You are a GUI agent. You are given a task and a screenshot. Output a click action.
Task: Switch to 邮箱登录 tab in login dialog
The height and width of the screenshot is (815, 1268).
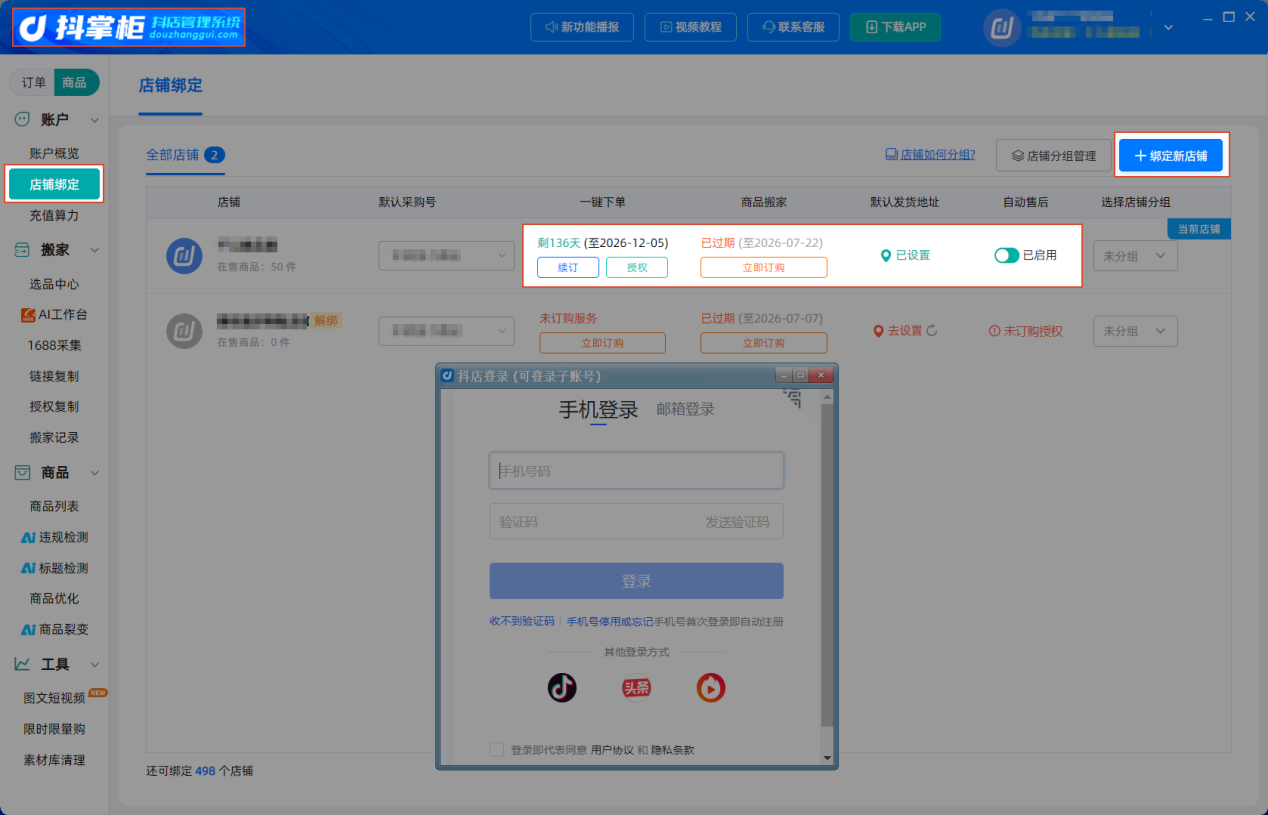686,409
